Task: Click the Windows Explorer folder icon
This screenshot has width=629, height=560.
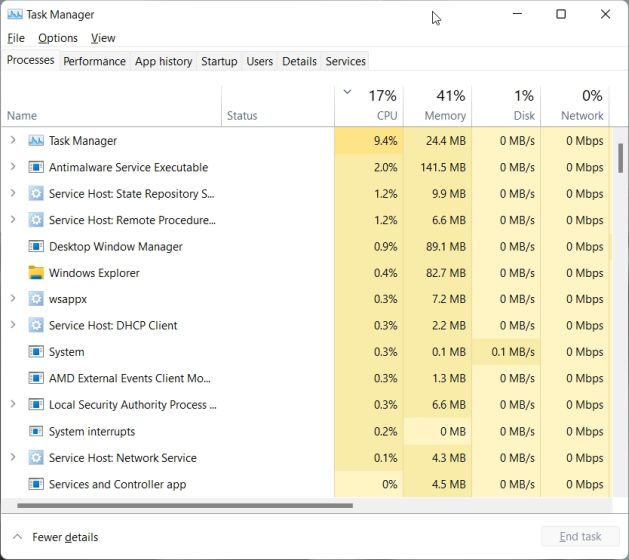Action: pyautogui.click(x=36, y=273)
